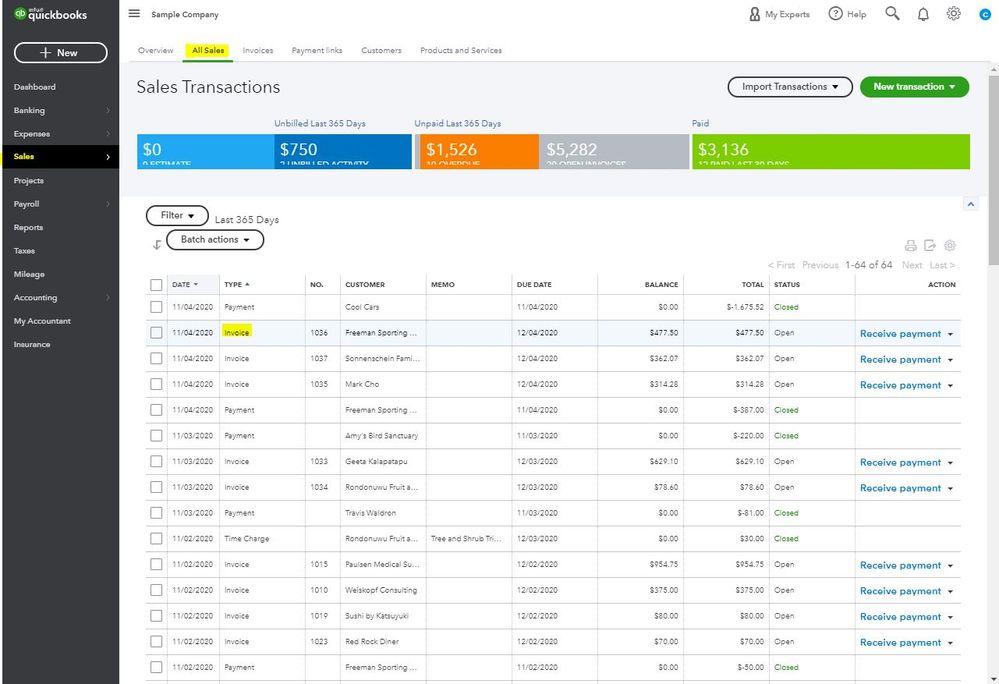Viewport: 999px width, 684px height.
Task: Click the blue $0 estimate bar
Action: [205, 152]
